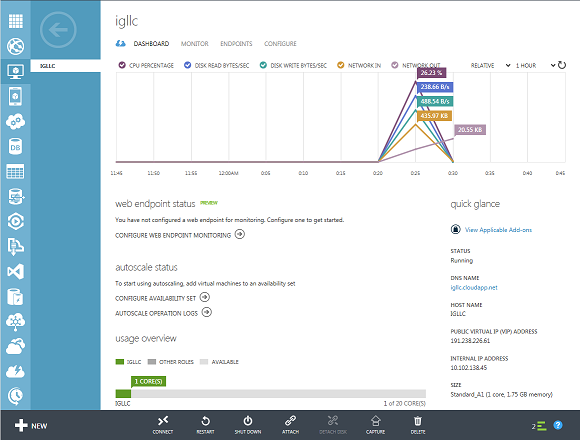Click the cores usage progress bar
580x440 pixels.
[x=271, y=394]
